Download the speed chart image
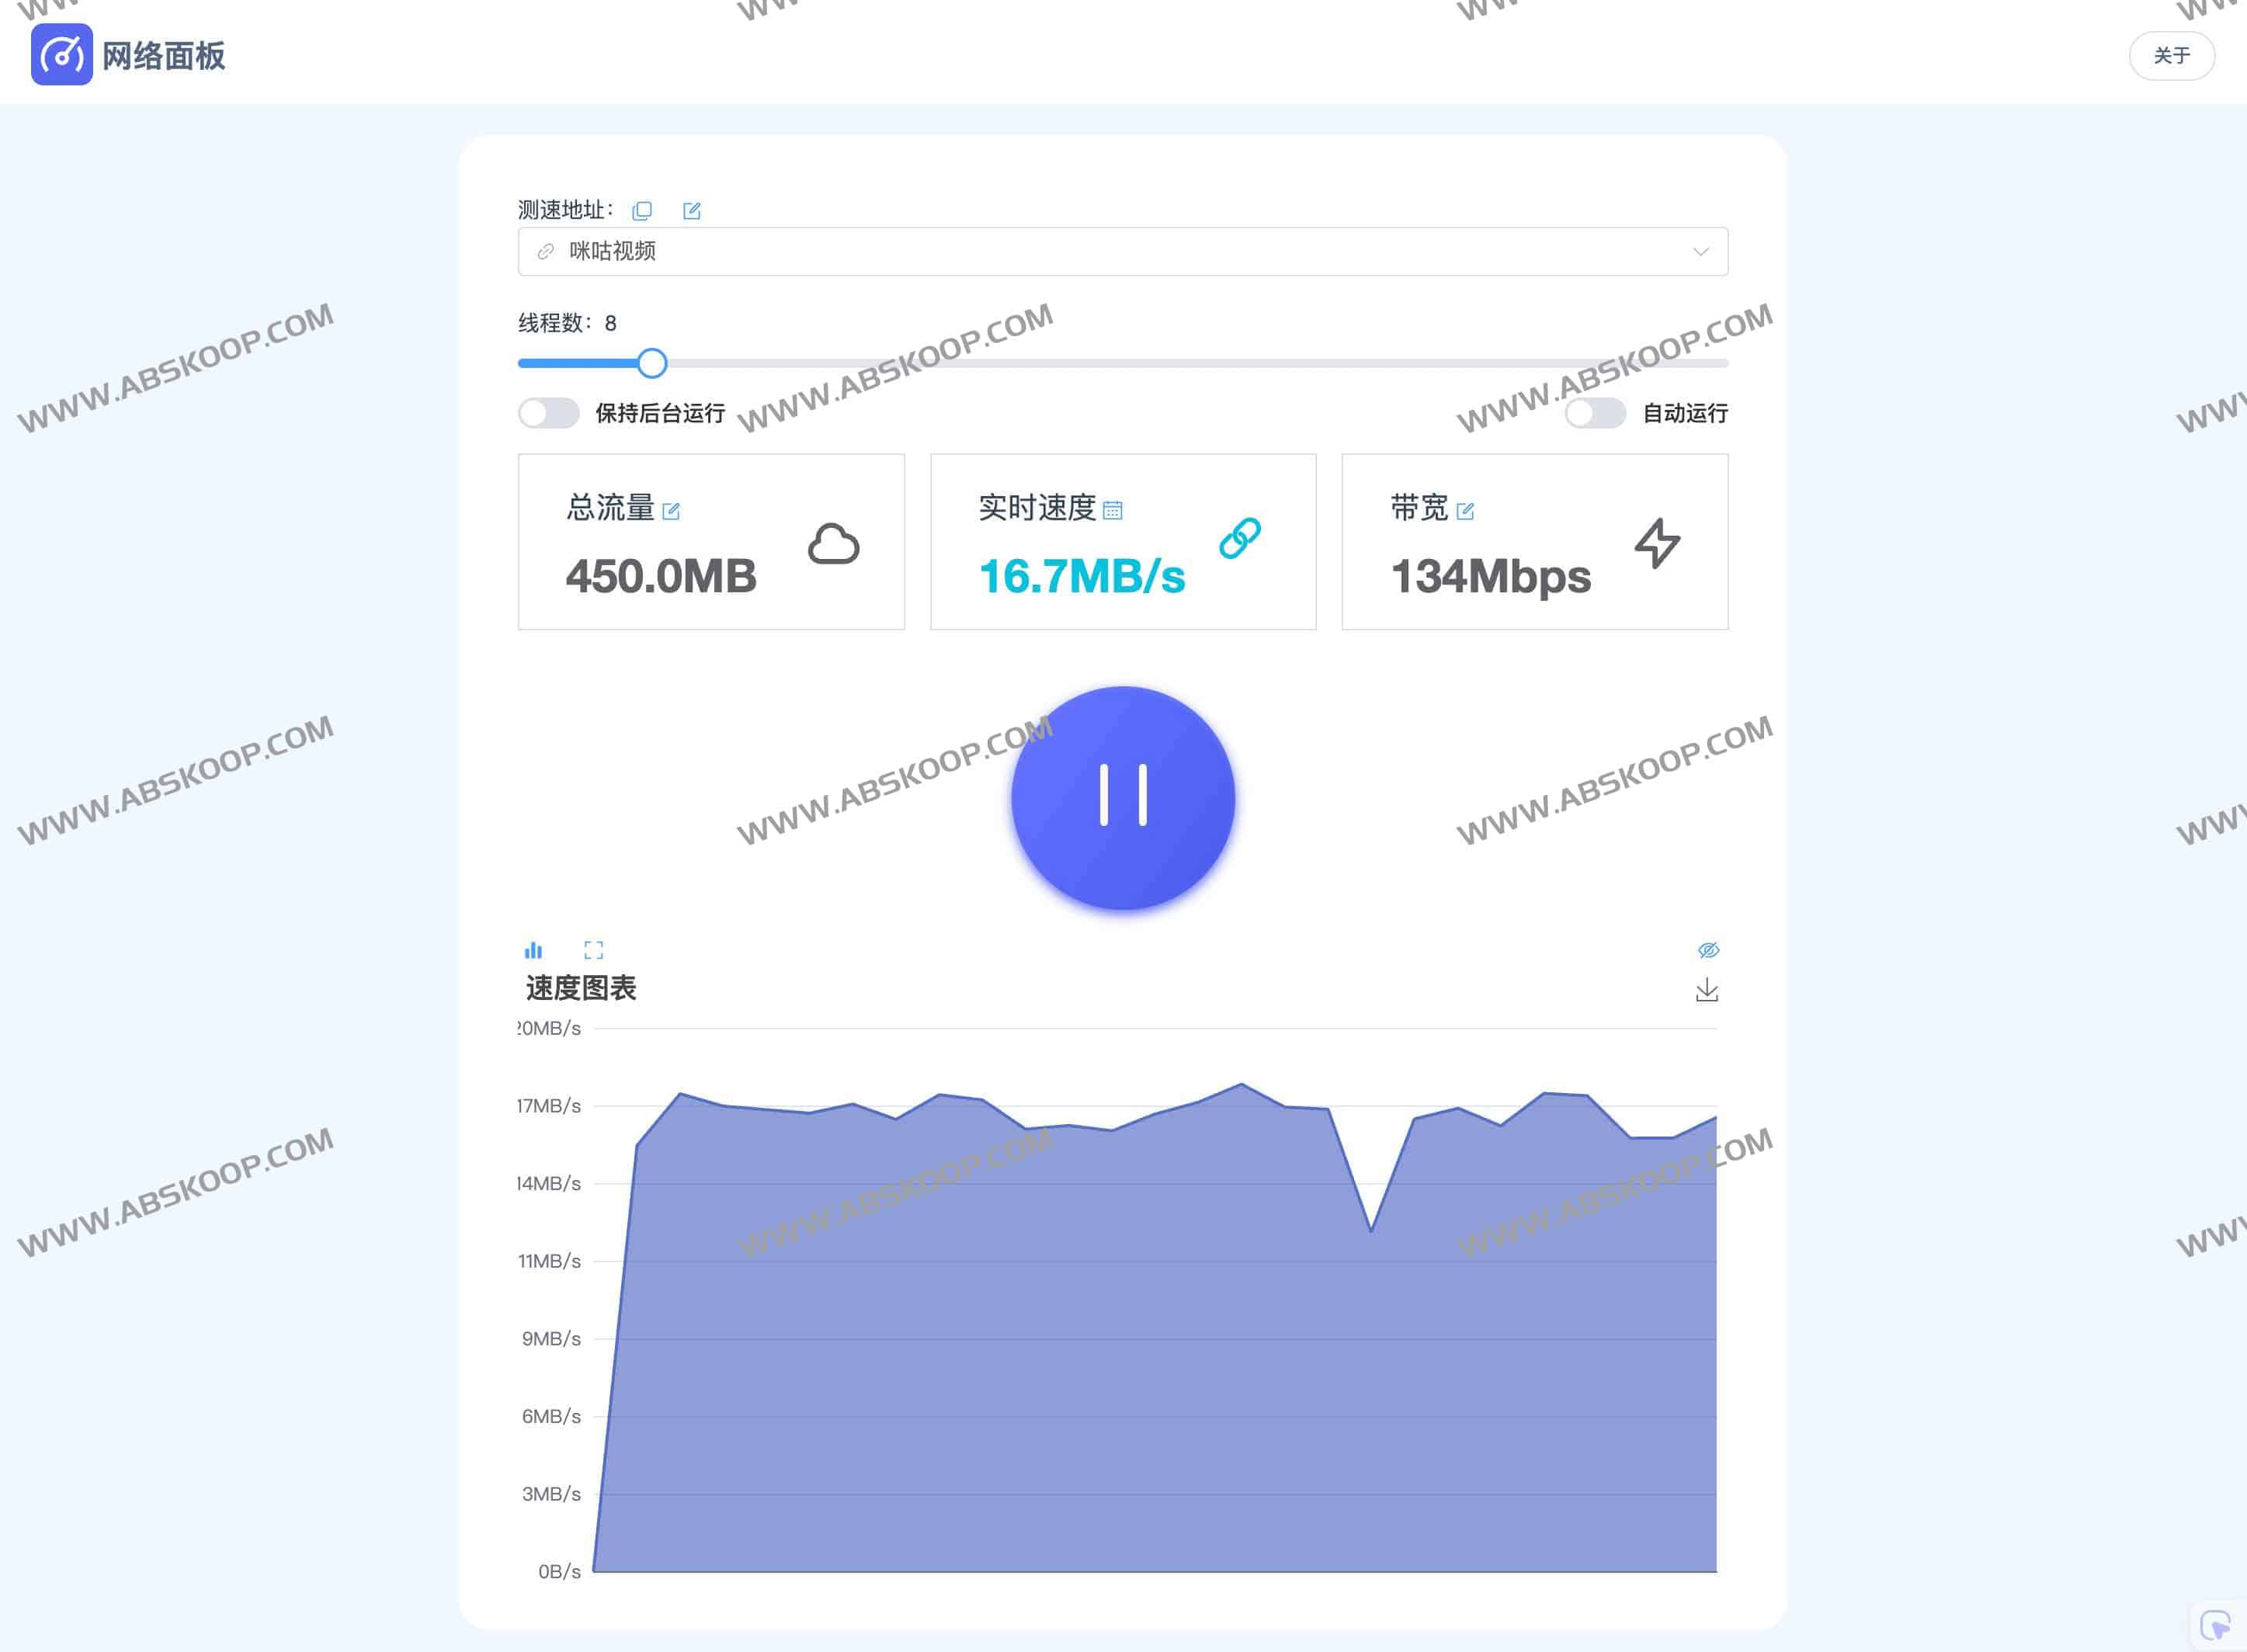Screen dimensions: 2247x1652 (x=1707, y=990)
